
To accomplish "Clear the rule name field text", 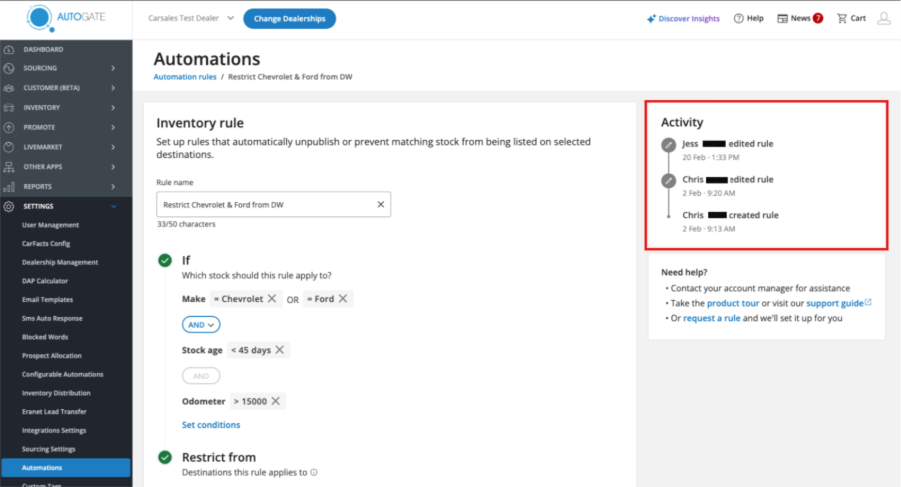I will point(380,204).
